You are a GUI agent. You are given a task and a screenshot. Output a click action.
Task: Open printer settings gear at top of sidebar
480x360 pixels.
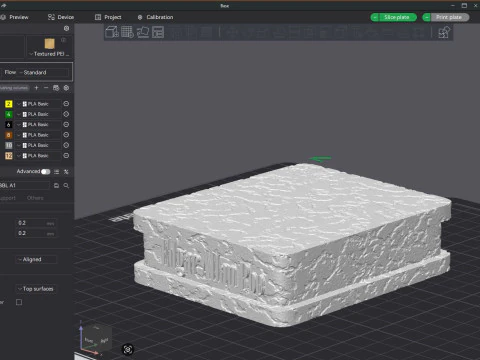tap(66, 28)
